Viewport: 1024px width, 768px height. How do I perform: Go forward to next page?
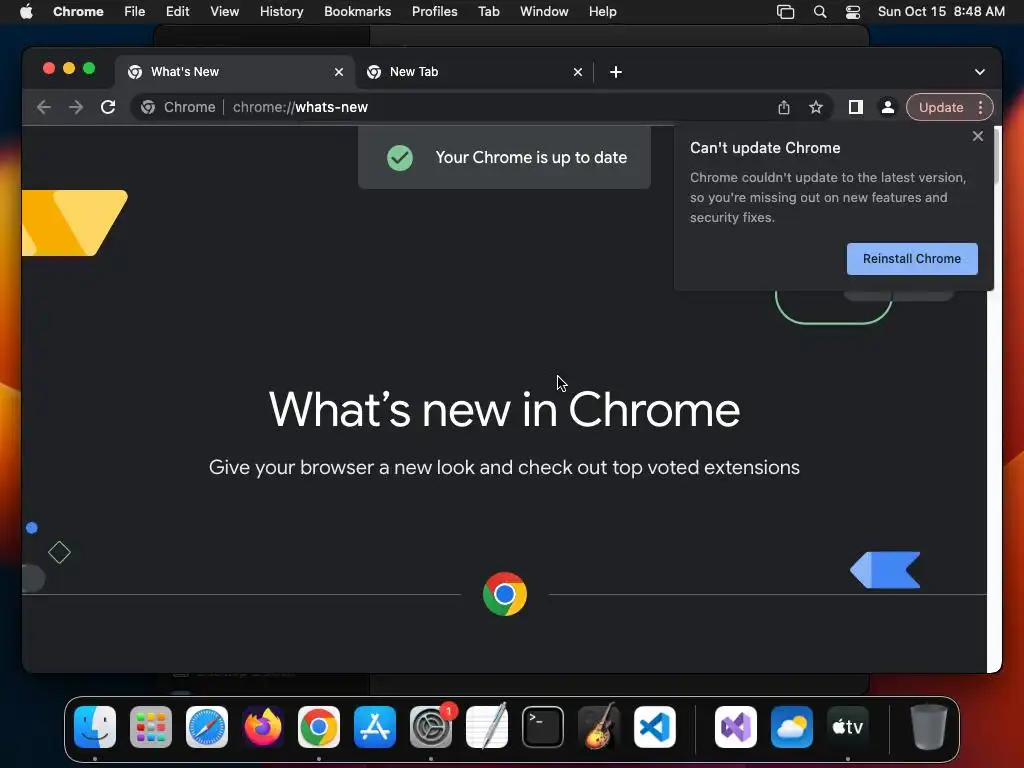pyautogui.click(x=76, y=107)
